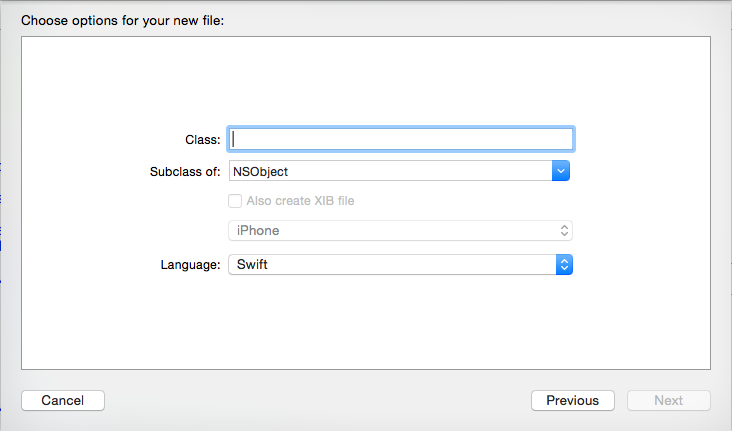Click the 'Class:' field label

(x=203, y=140)
